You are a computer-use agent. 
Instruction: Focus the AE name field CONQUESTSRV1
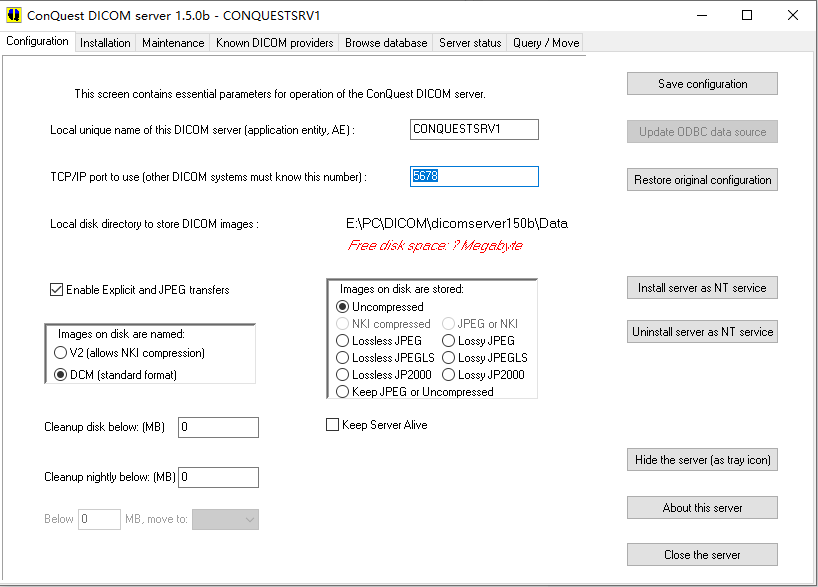pos(474,129)
